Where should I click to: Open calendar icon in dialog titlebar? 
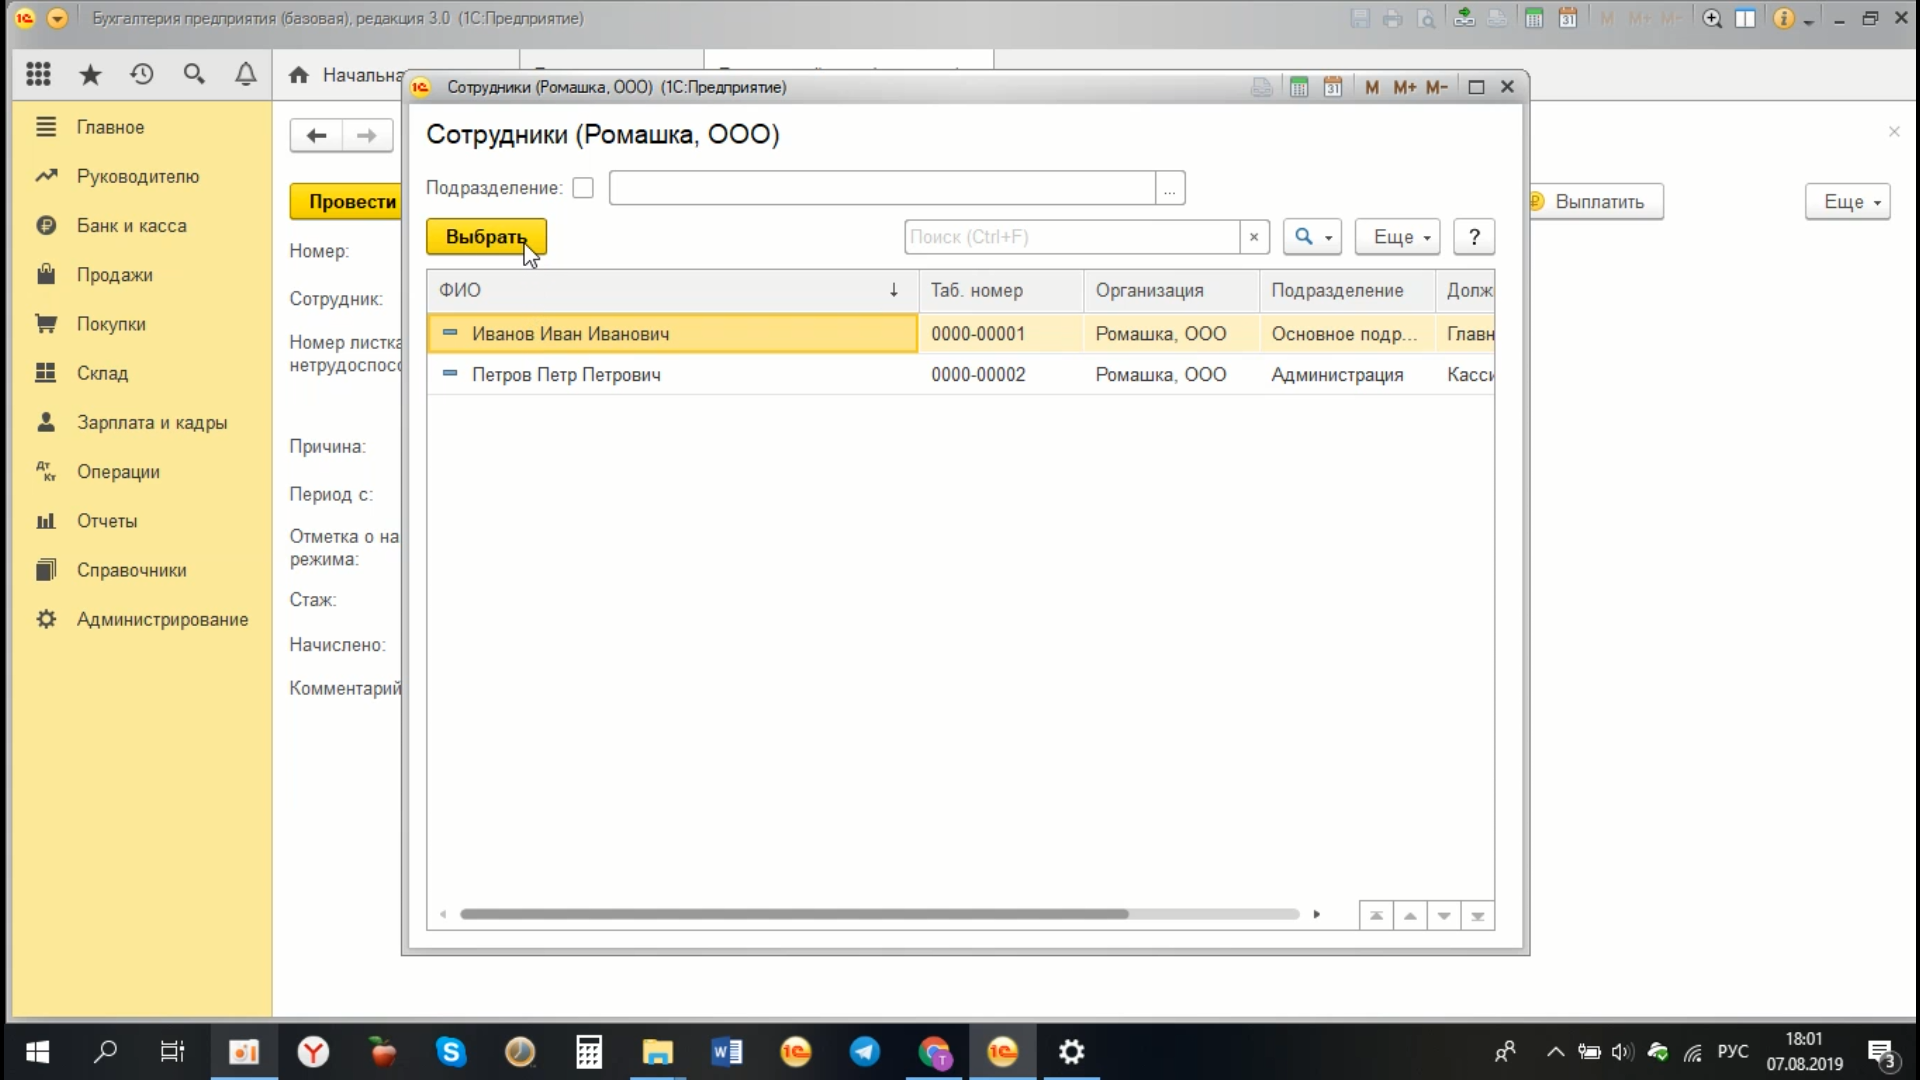[1332, 87]
